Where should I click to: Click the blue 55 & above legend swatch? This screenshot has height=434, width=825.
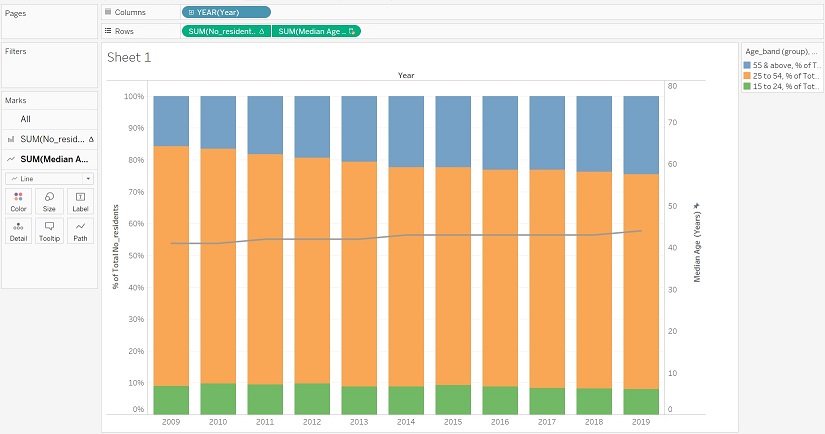[745, 62]
